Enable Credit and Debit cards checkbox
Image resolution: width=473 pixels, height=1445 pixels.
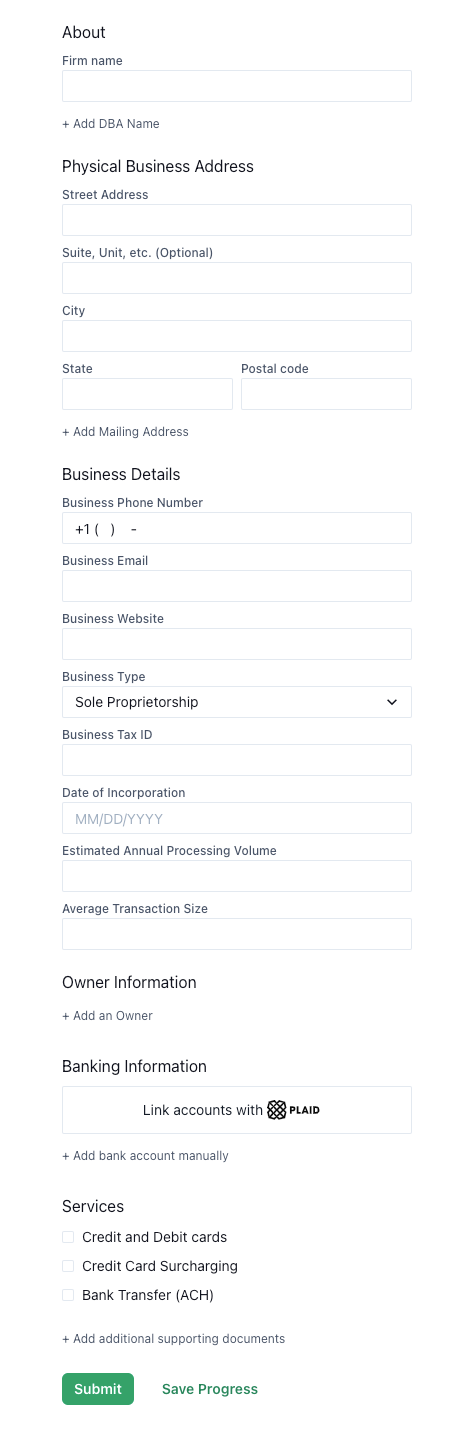[x=68, y=1237]
